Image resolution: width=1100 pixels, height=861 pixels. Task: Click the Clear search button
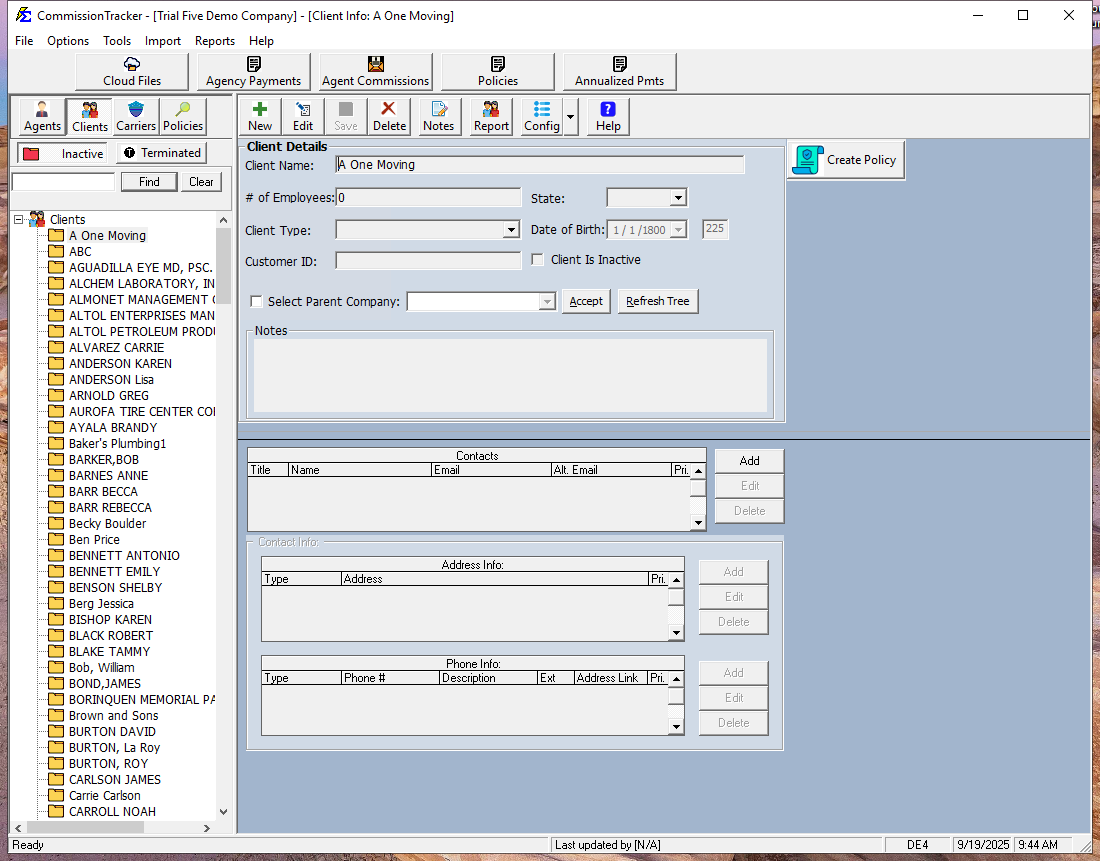pyautogui.click(x=201, y=182)
